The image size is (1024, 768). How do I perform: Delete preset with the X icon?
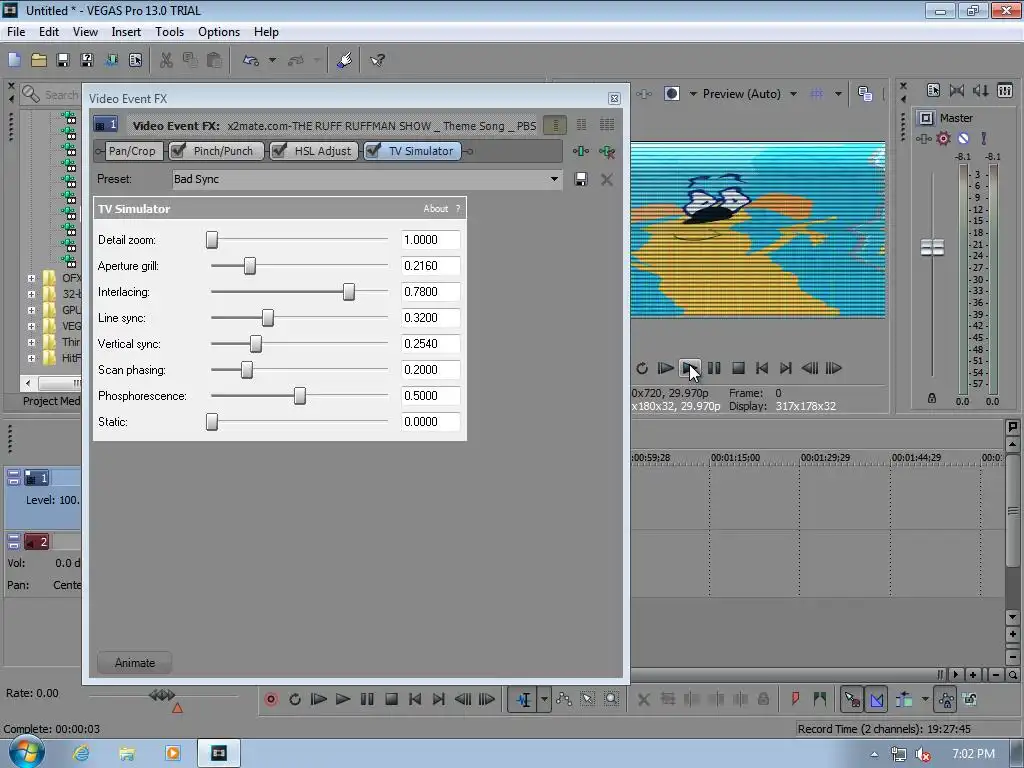coord(607,179)
